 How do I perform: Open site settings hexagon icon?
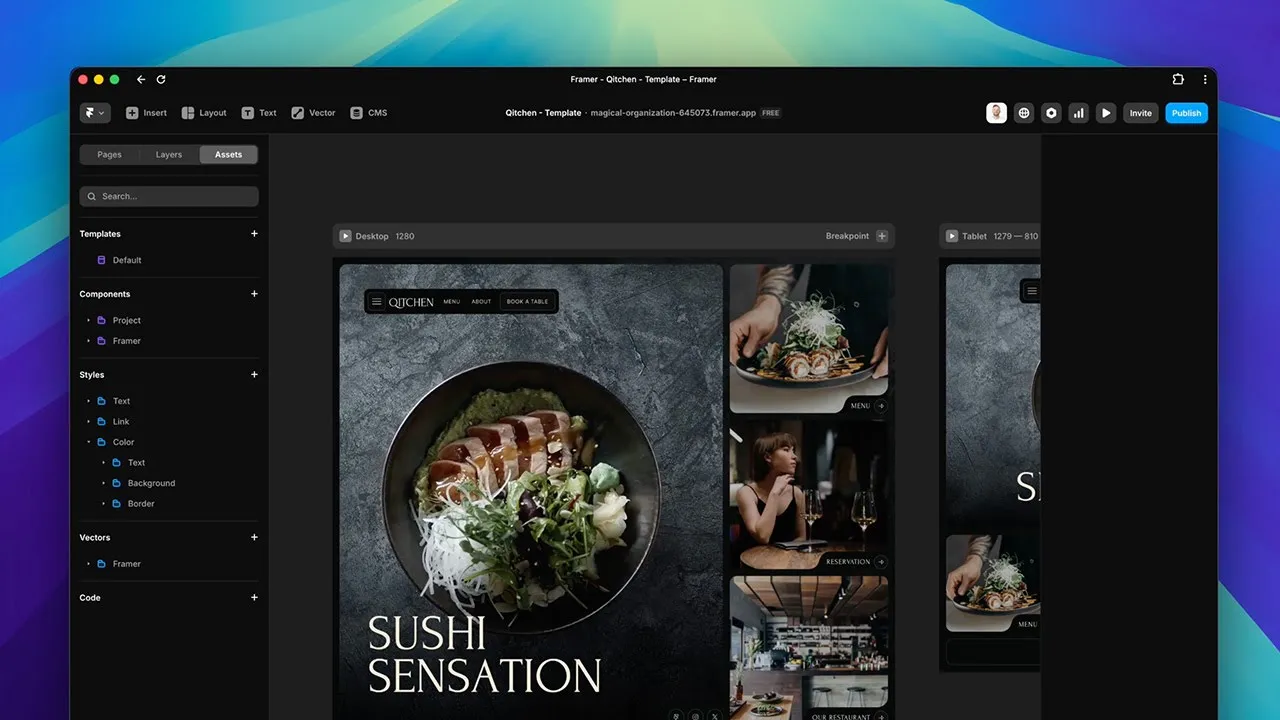coord(1051,113)
